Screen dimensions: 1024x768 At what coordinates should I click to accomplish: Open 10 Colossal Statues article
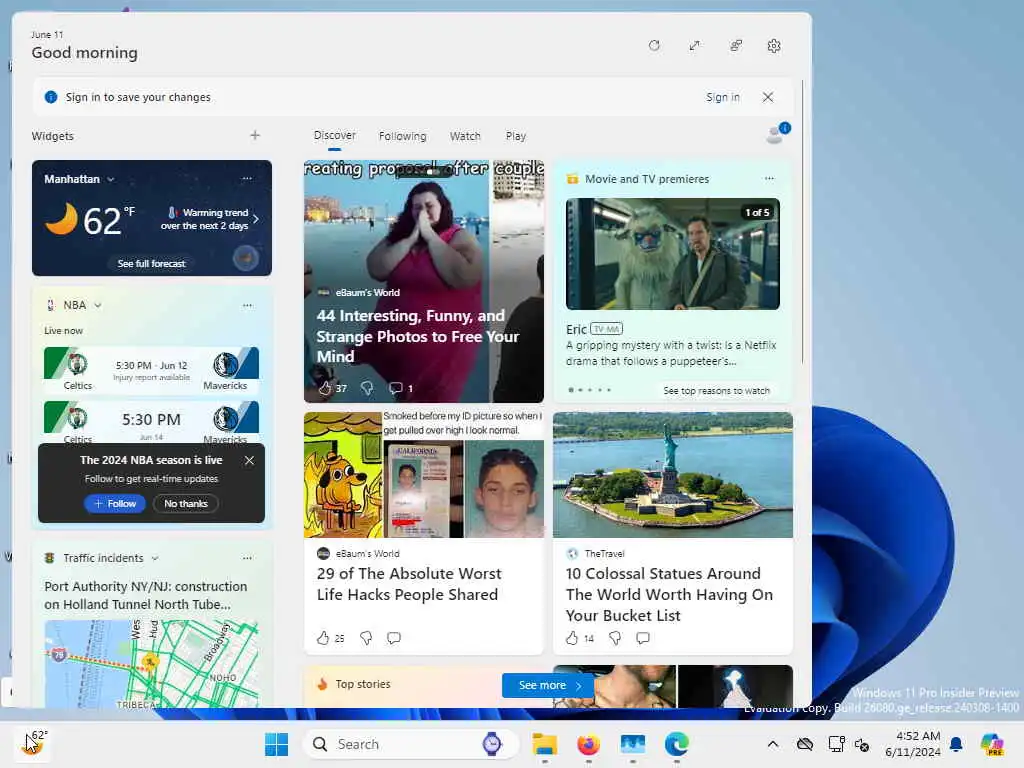[669, 594]
